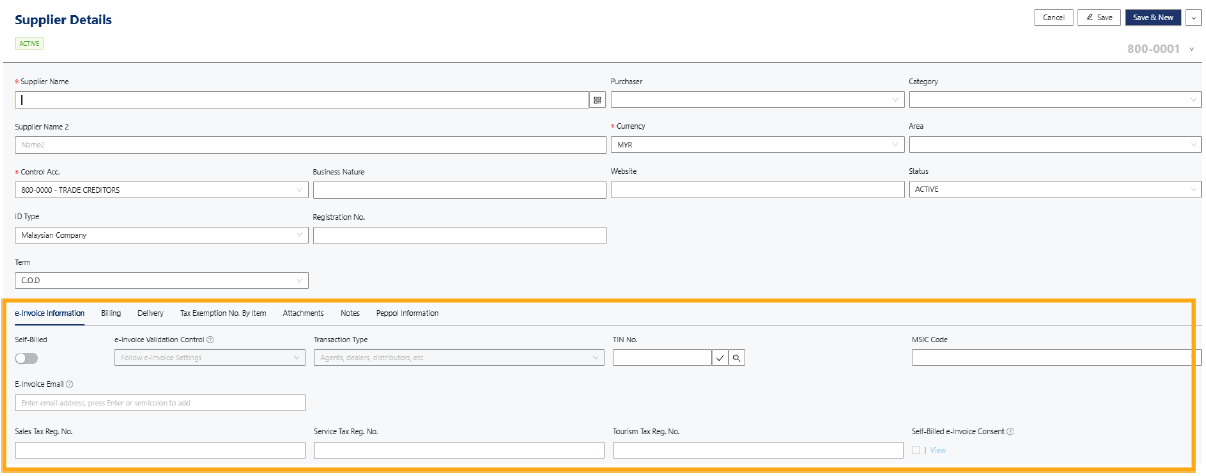The width and height of the screenshot is (1206, 476).
Task: Expand the Control Acc. dropdown
Action: tap(162, 190)
